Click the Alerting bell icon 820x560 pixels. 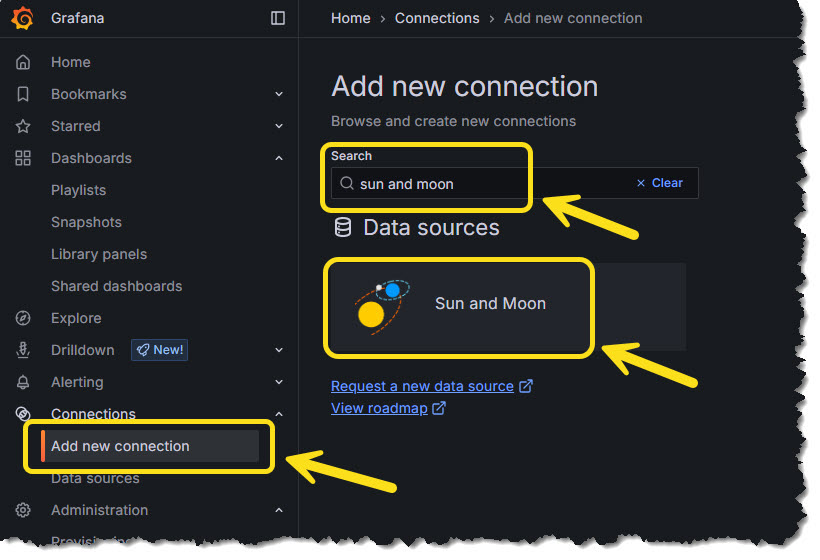click(23, 382)
